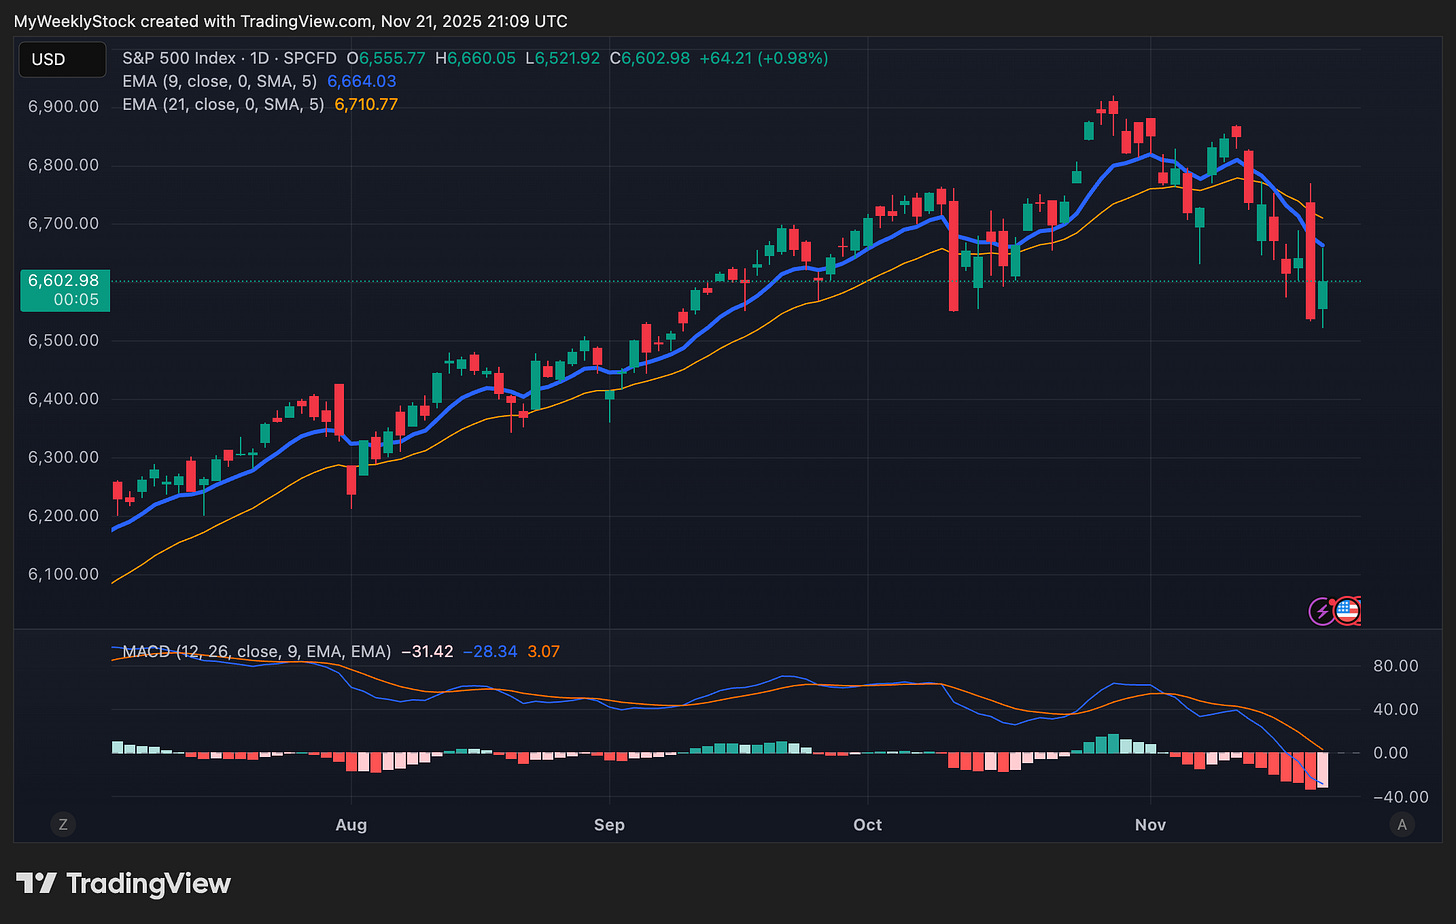
Task: Click the Nov label on the time axis
Action: (1151, 825)
